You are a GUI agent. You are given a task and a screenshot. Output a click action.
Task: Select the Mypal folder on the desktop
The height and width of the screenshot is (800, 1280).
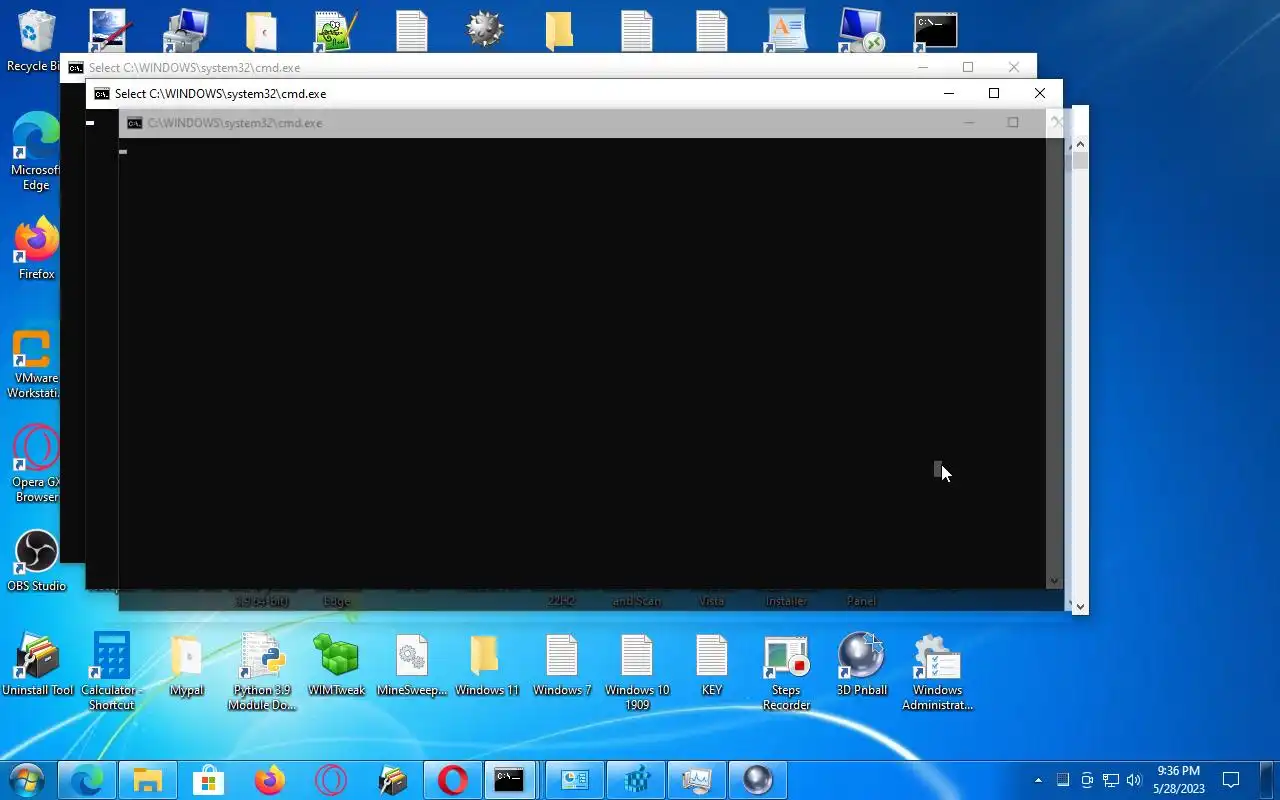186,664
